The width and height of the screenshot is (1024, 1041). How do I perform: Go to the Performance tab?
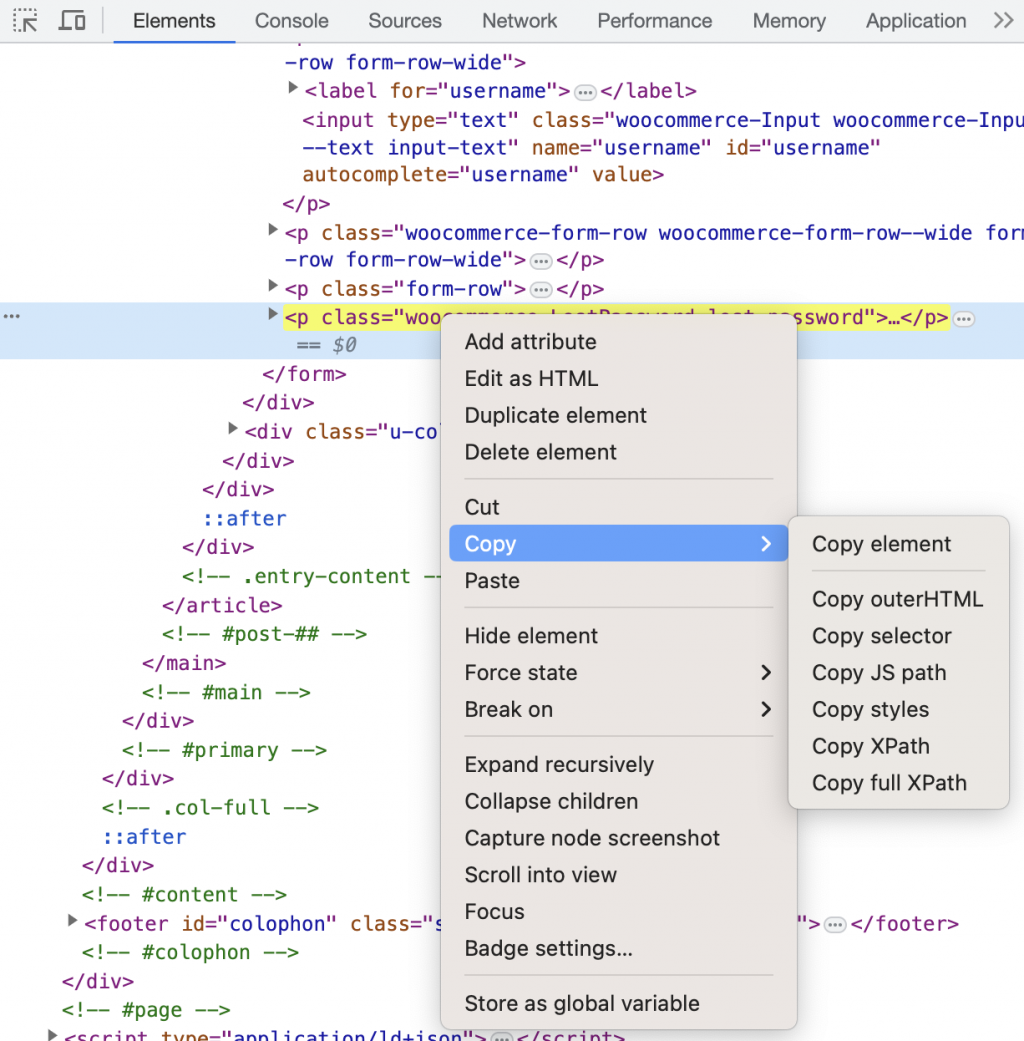click(x=655, y=21)
